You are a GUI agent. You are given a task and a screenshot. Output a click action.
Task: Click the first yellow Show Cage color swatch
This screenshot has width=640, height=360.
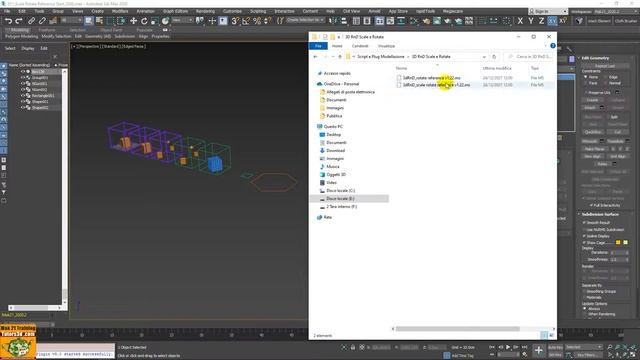(618, 243)
